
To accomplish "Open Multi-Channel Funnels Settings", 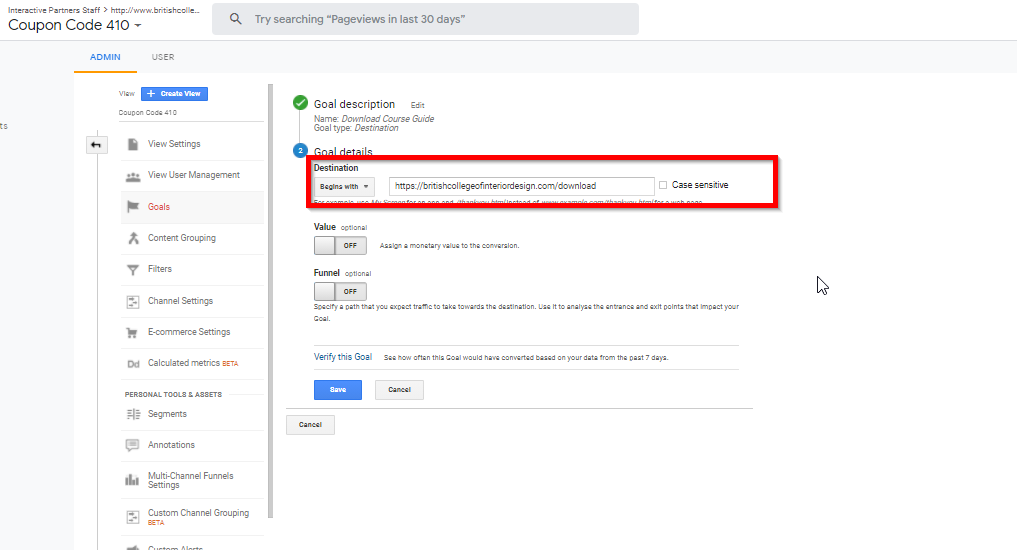I will pos(193,480).
